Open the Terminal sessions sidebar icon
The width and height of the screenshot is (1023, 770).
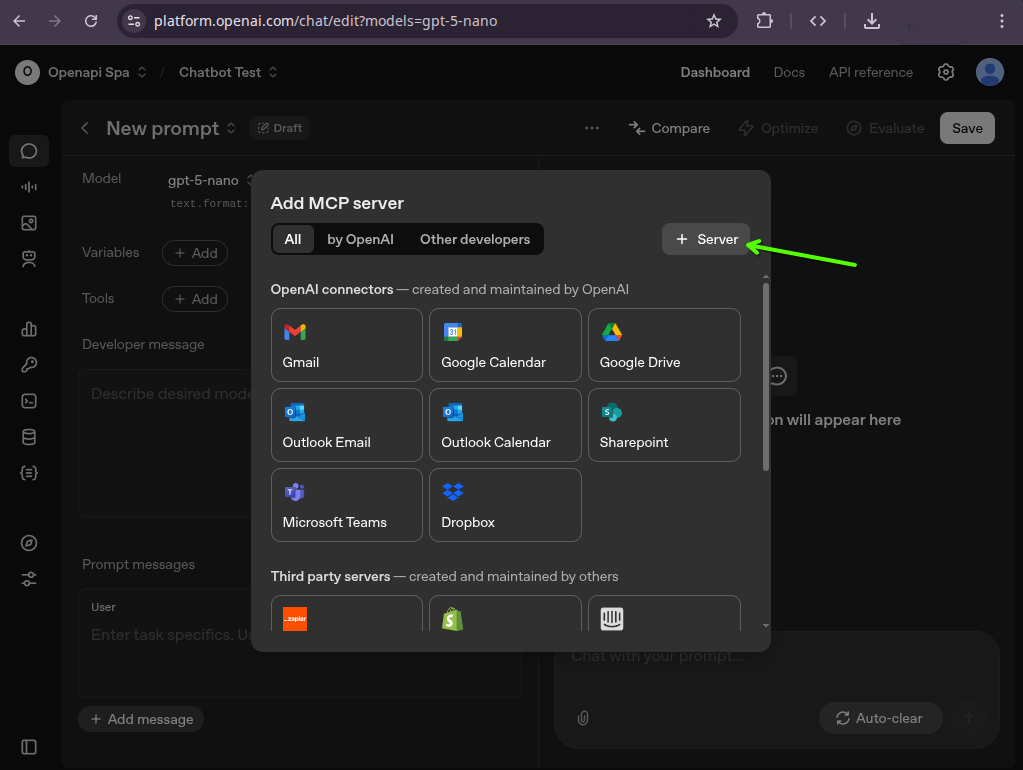click(28, 400)
